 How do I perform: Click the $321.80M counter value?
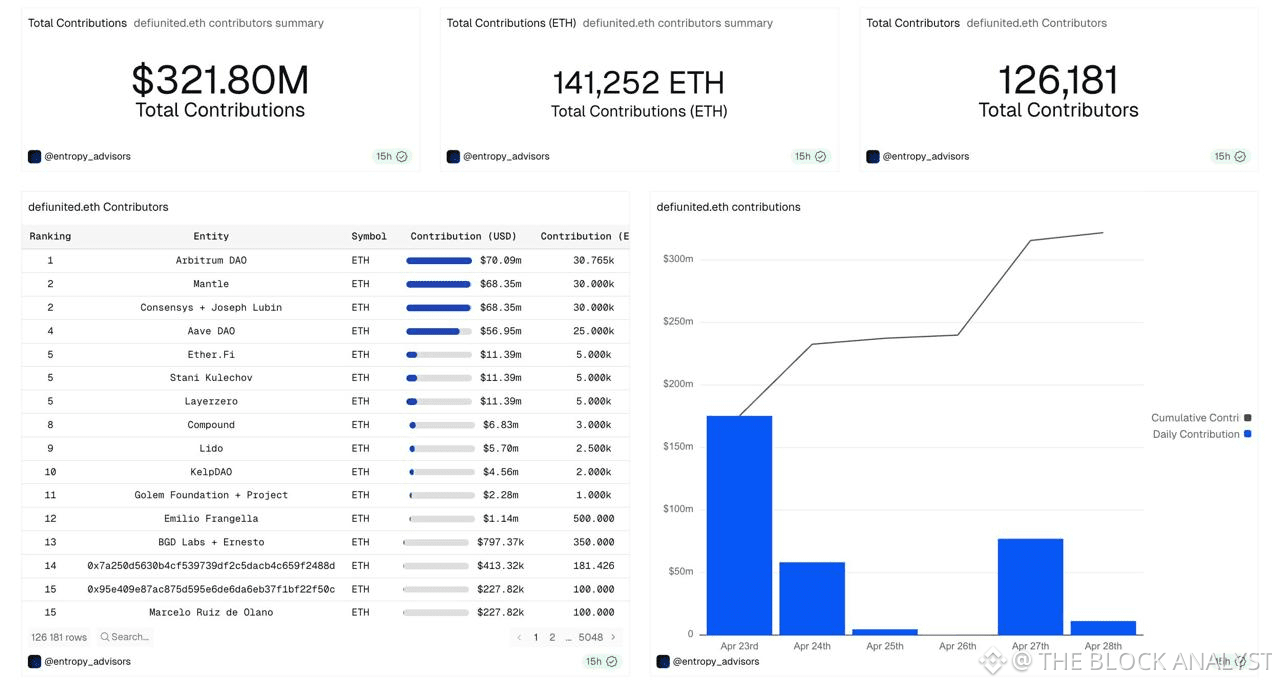pyautogui.click(x=220, y=81)
